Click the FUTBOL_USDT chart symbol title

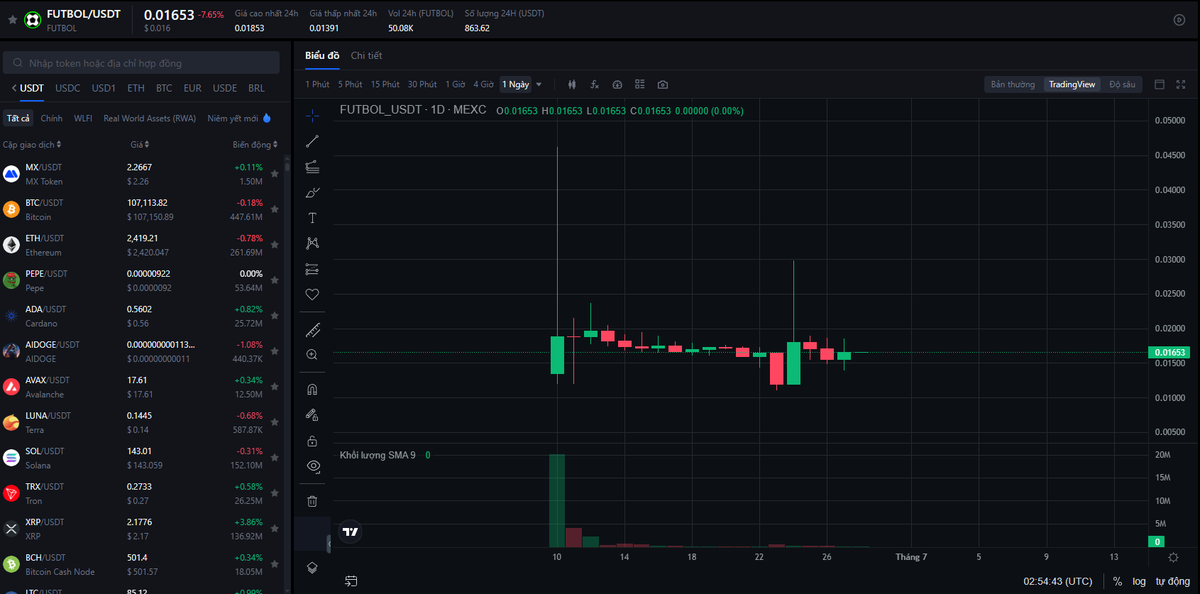[414, 111]
